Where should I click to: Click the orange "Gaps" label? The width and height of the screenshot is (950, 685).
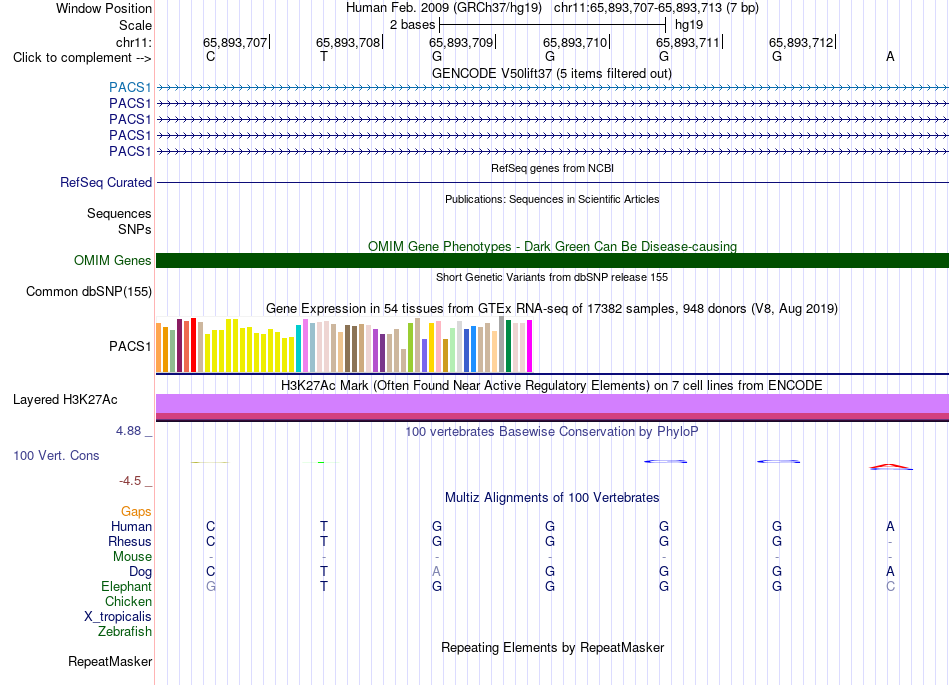(136, 512)
